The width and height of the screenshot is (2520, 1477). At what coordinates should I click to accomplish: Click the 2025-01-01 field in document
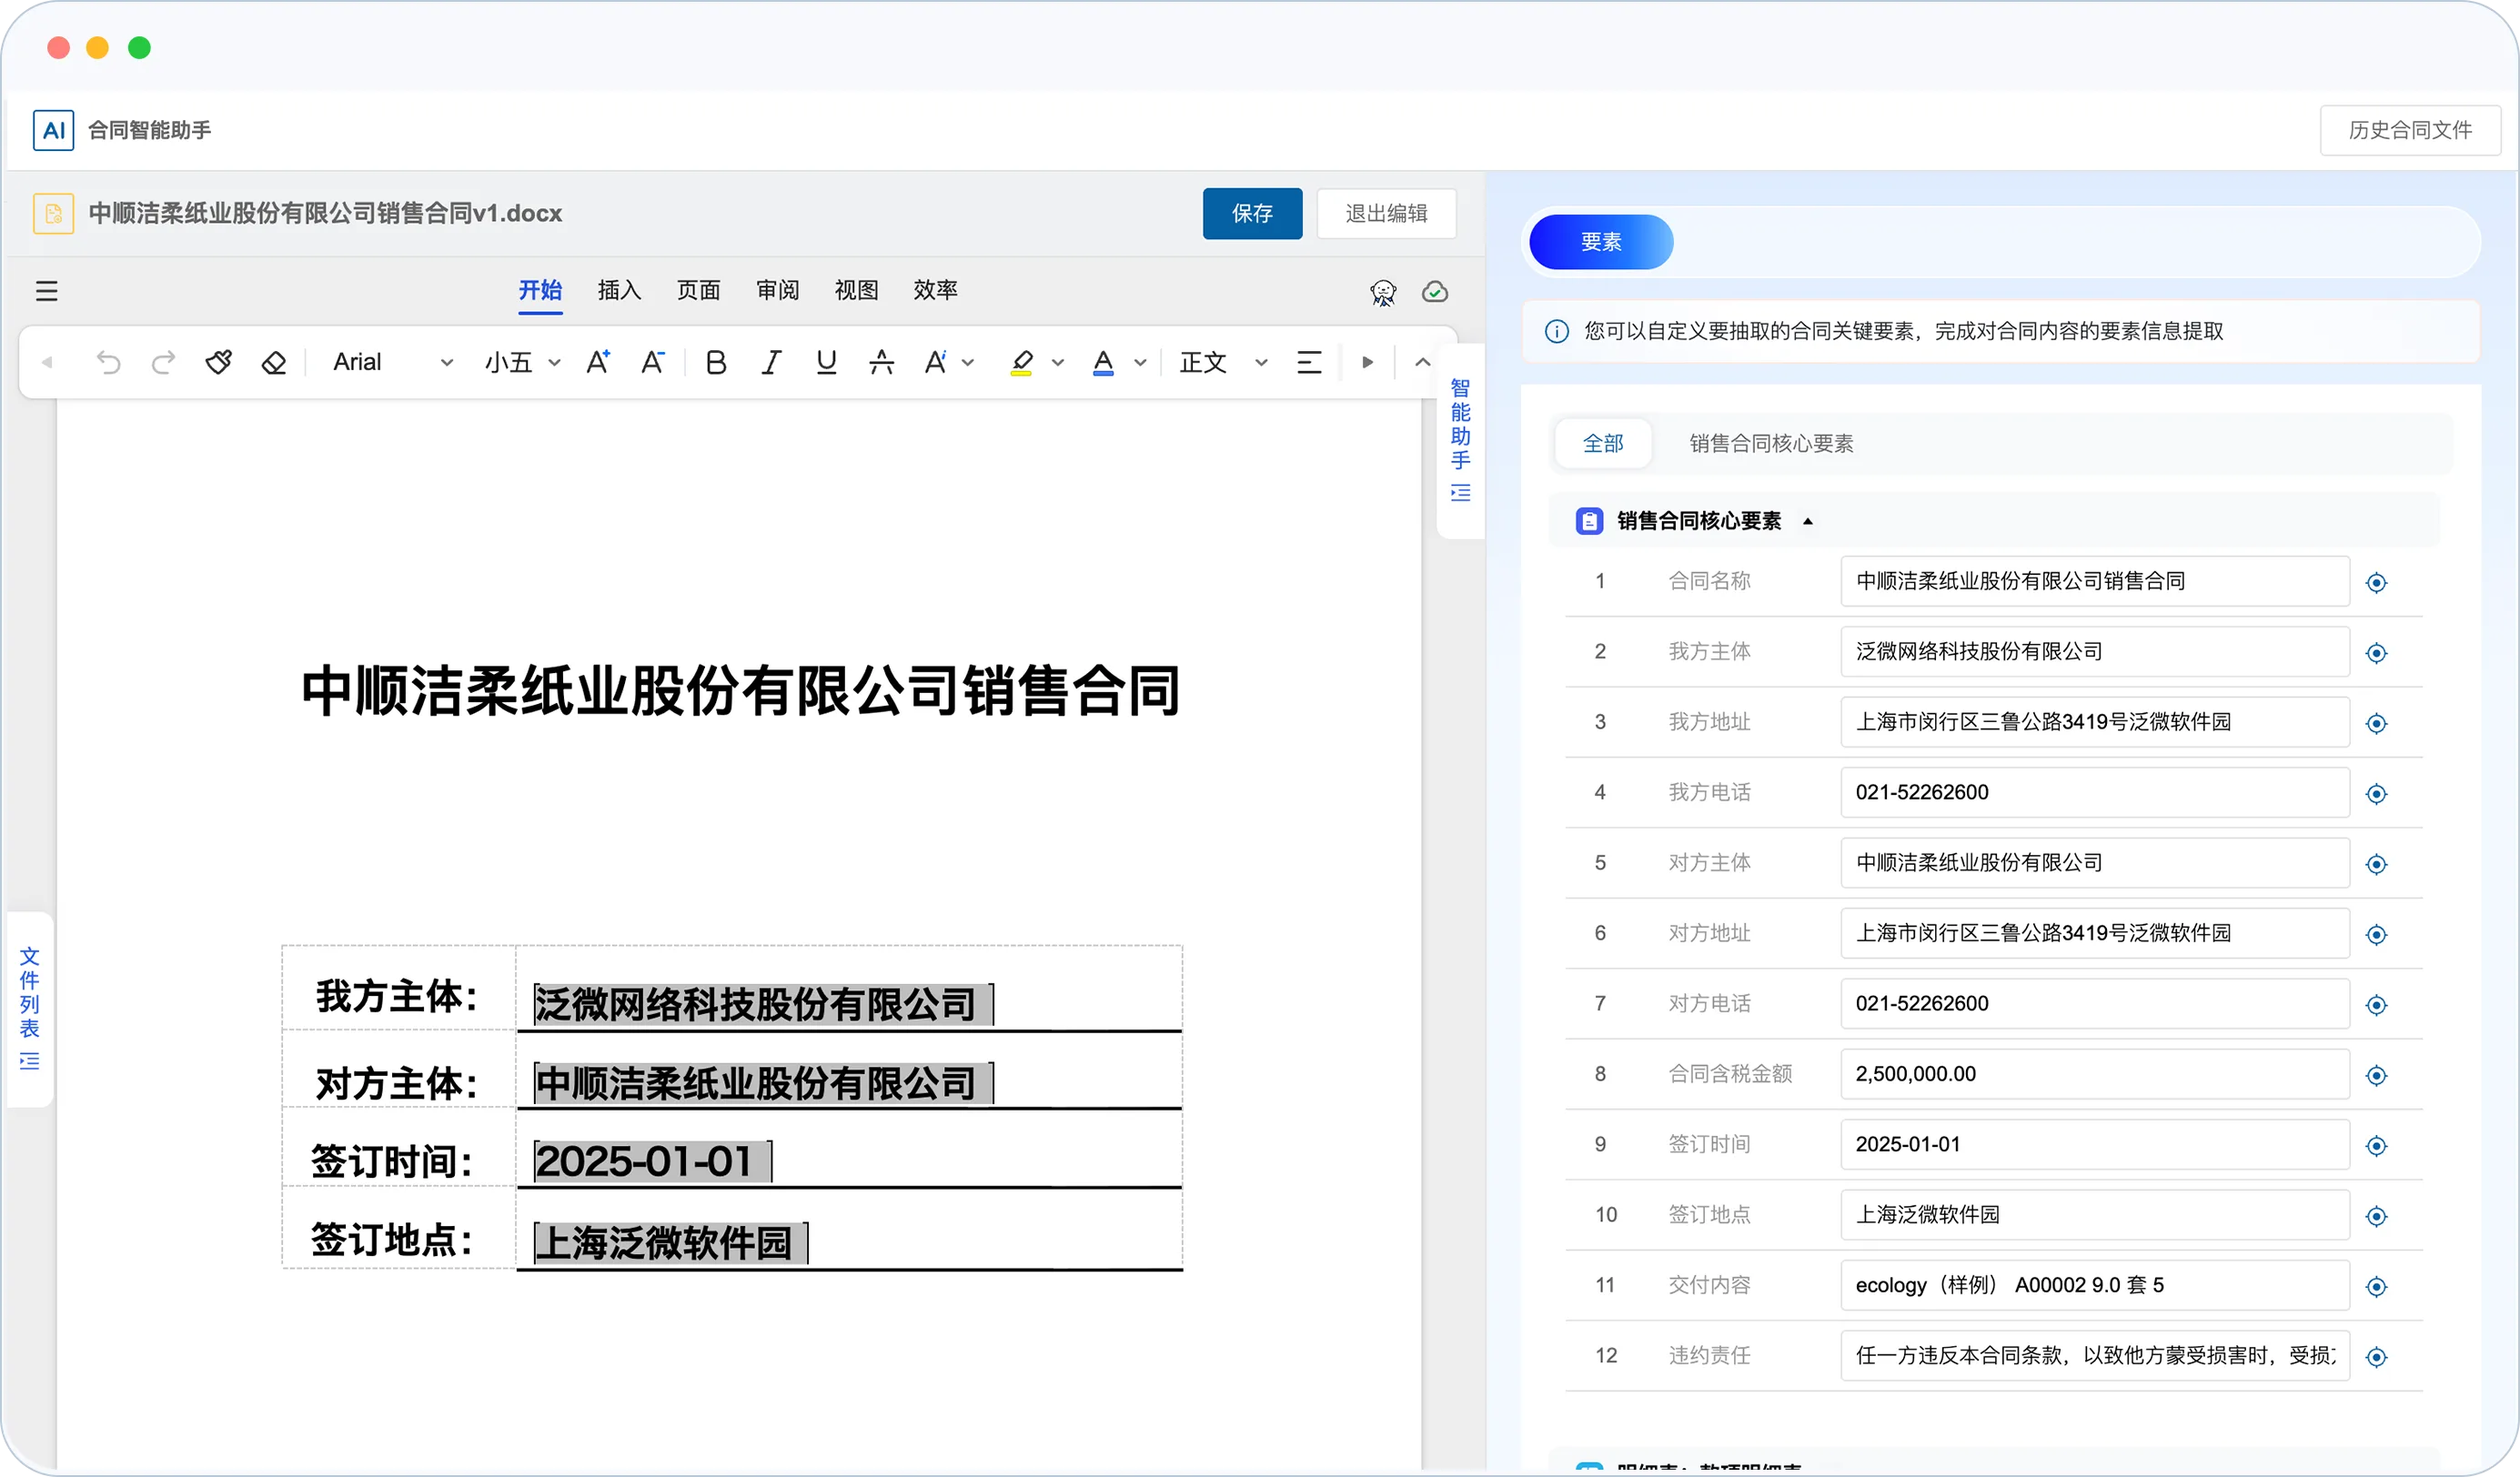(x=652, y=1161)
